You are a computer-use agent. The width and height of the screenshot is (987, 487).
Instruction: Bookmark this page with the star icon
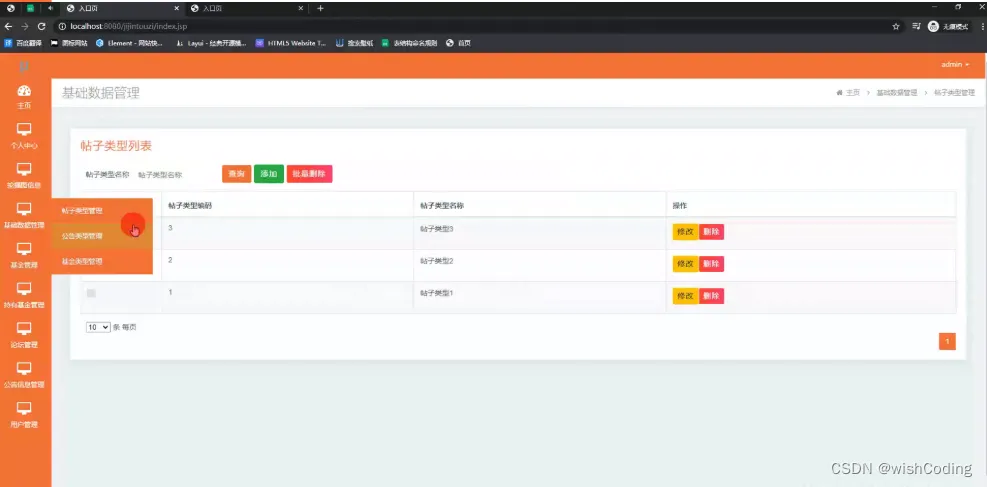[x=896, y=26]
